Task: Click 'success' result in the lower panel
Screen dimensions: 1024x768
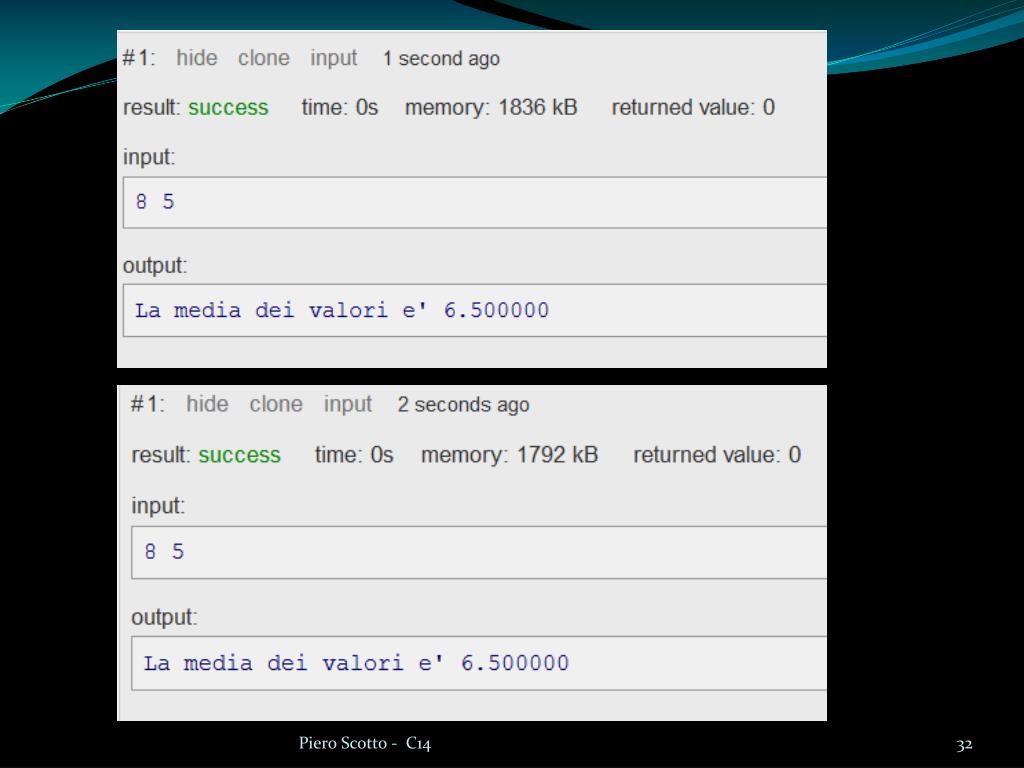Action: tap(239, 455)
